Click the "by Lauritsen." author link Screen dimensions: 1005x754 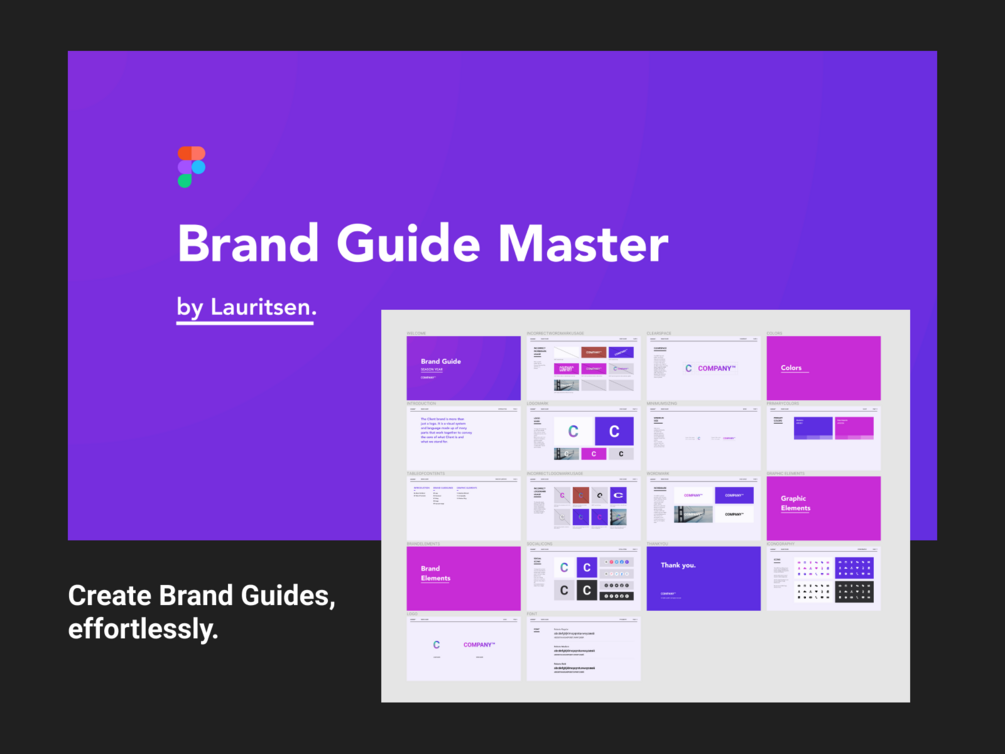click(246, 308)
